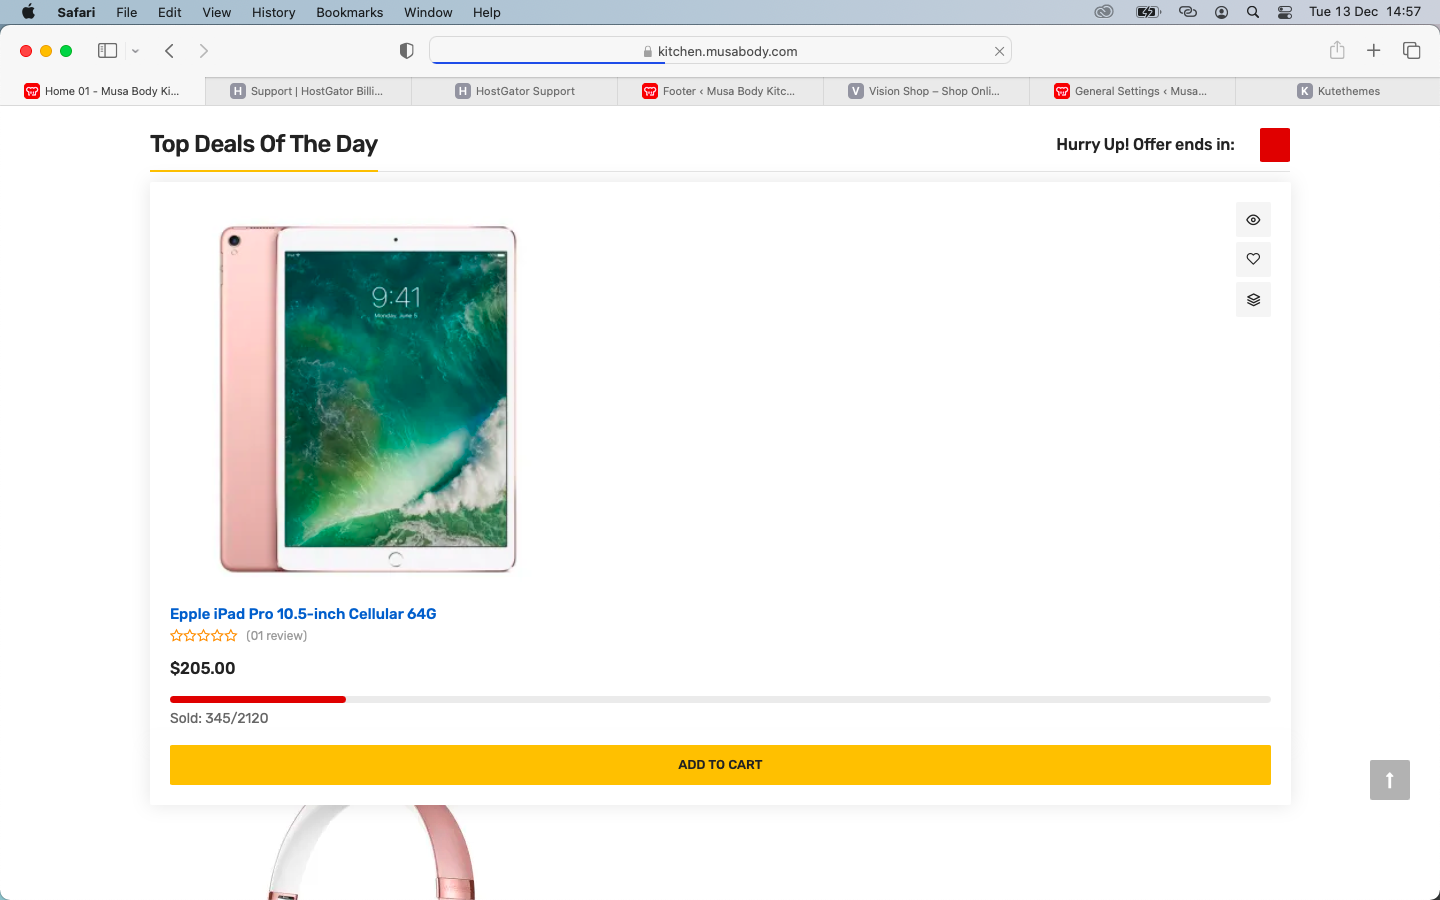Go back to the previous page
The image size is (1440, 900).
click(169, 51)
